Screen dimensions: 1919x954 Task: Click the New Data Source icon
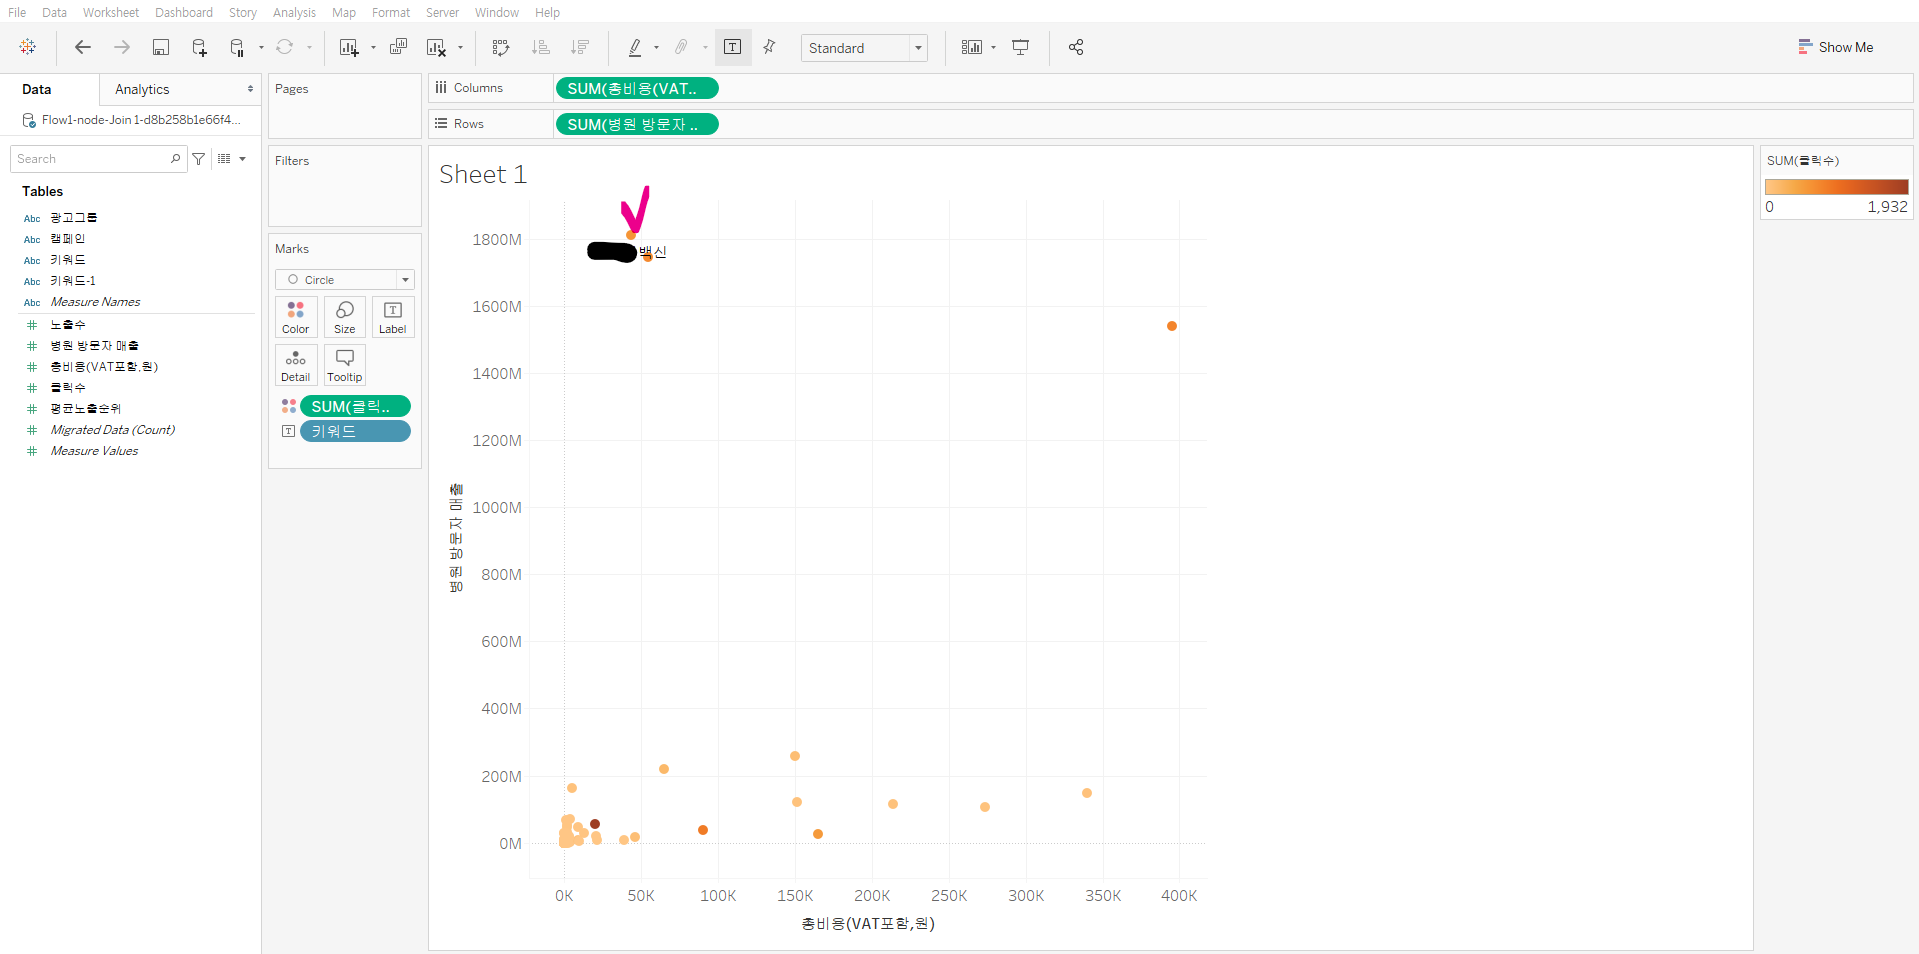[199, 47]
